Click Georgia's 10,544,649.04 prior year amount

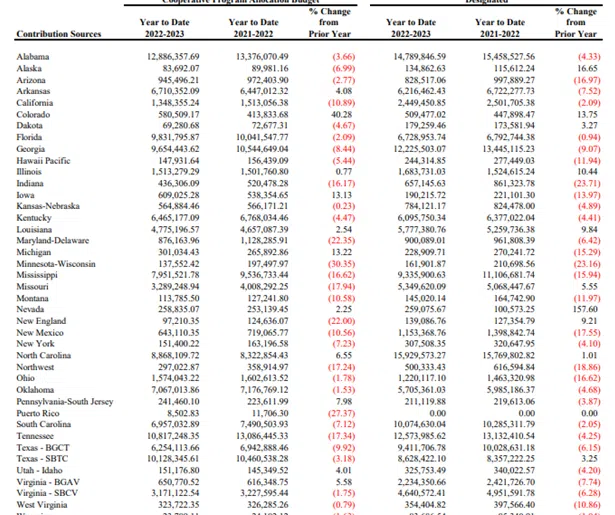[262, 149]
